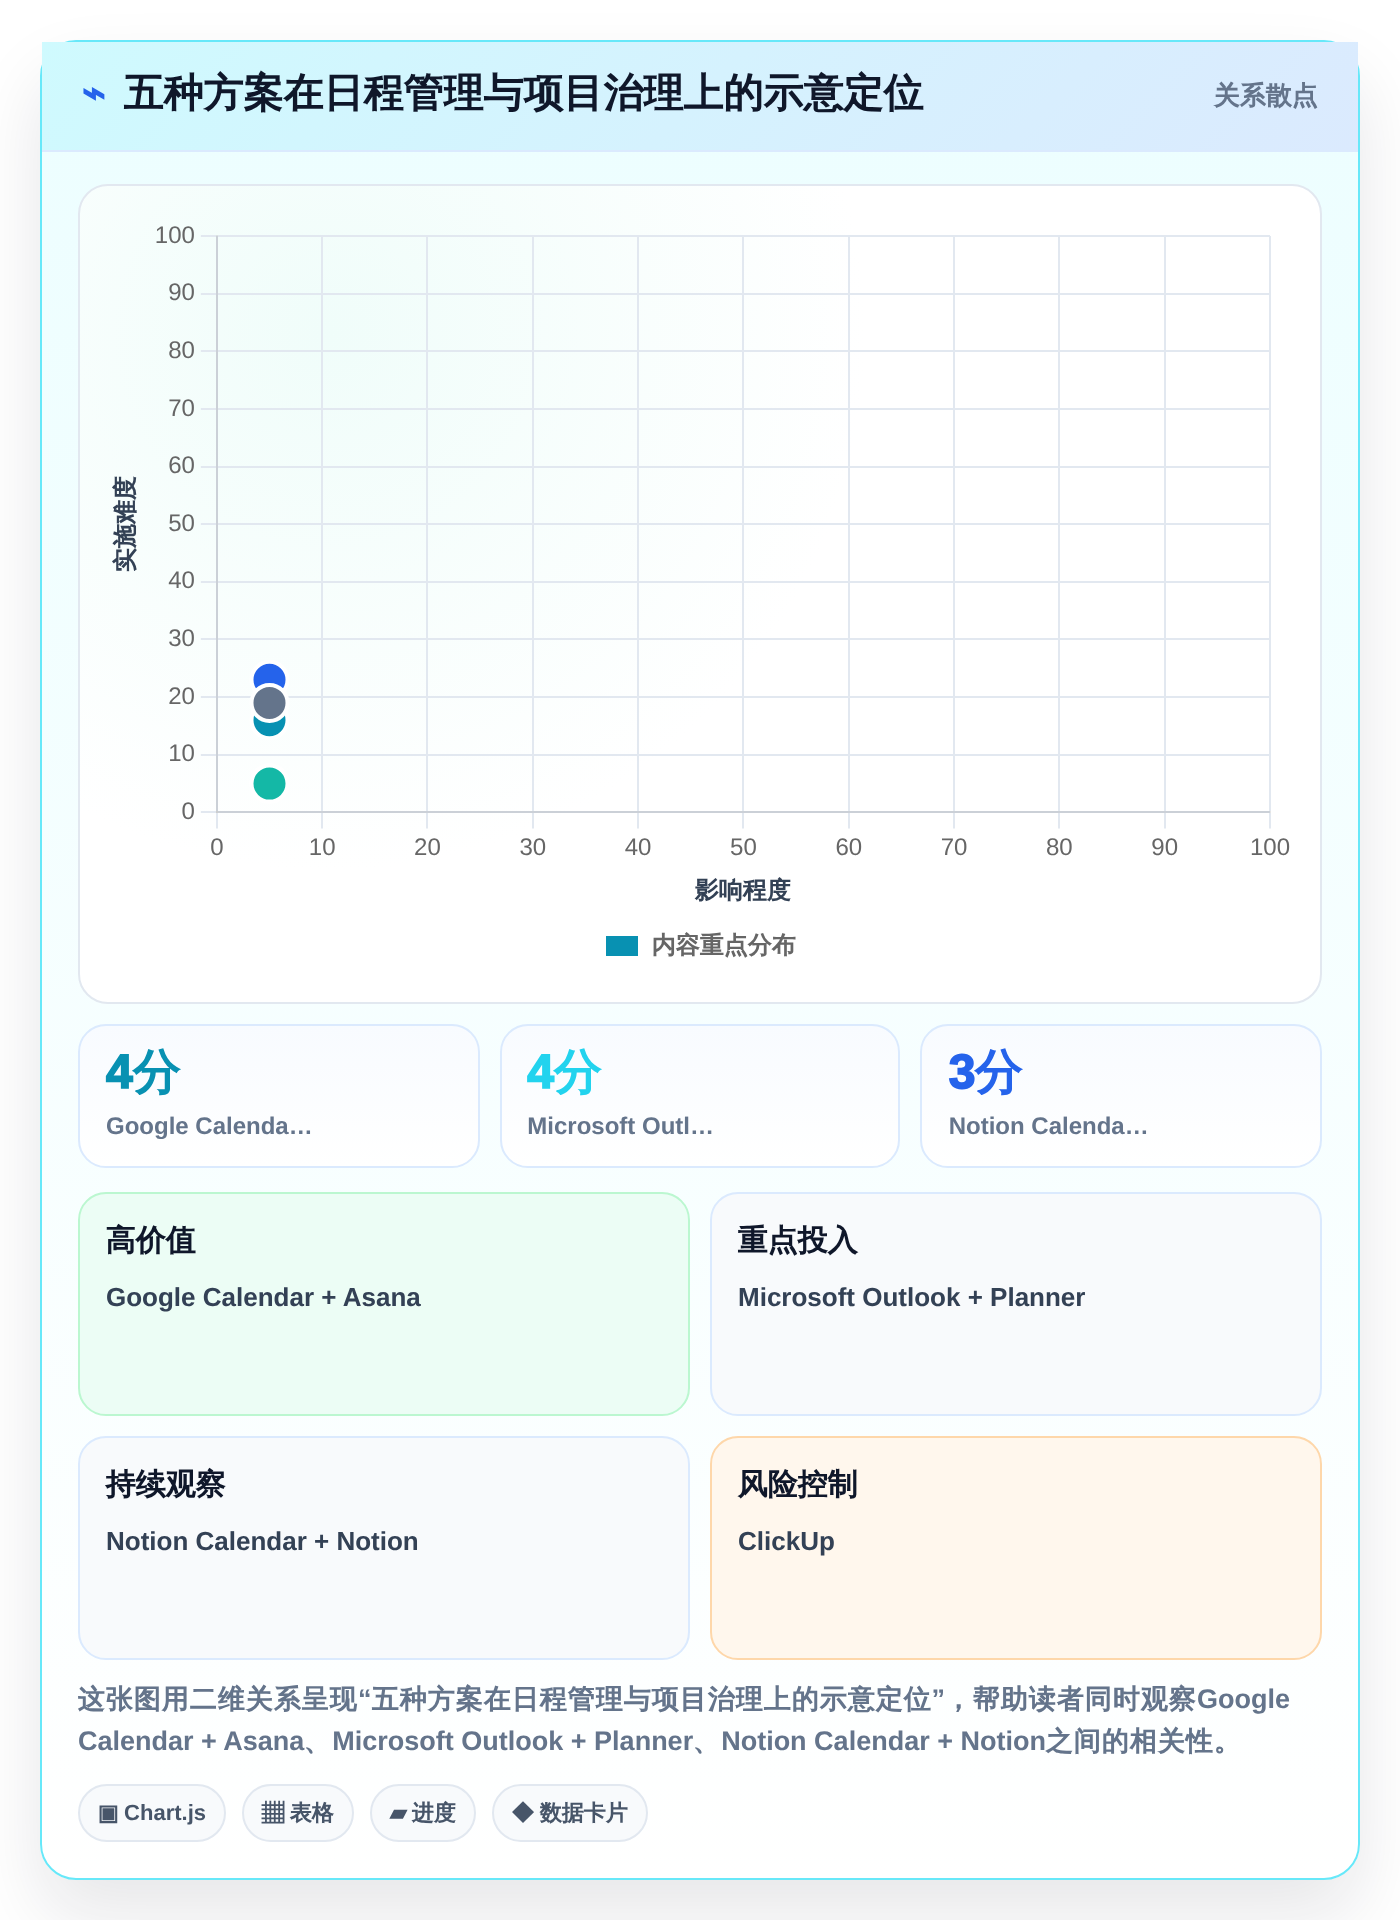
Task: Click Notion Calendar + Notion in the 持续观察 card
Action: (x=262, y=1541)
